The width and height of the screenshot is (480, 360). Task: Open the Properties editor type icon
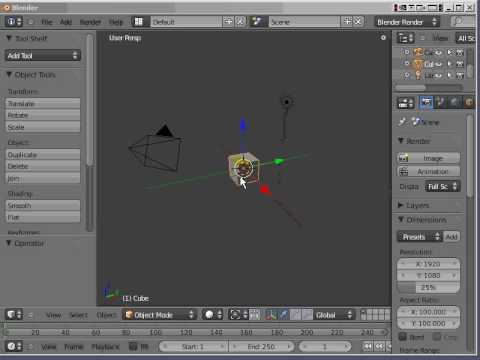click(405, 103)
